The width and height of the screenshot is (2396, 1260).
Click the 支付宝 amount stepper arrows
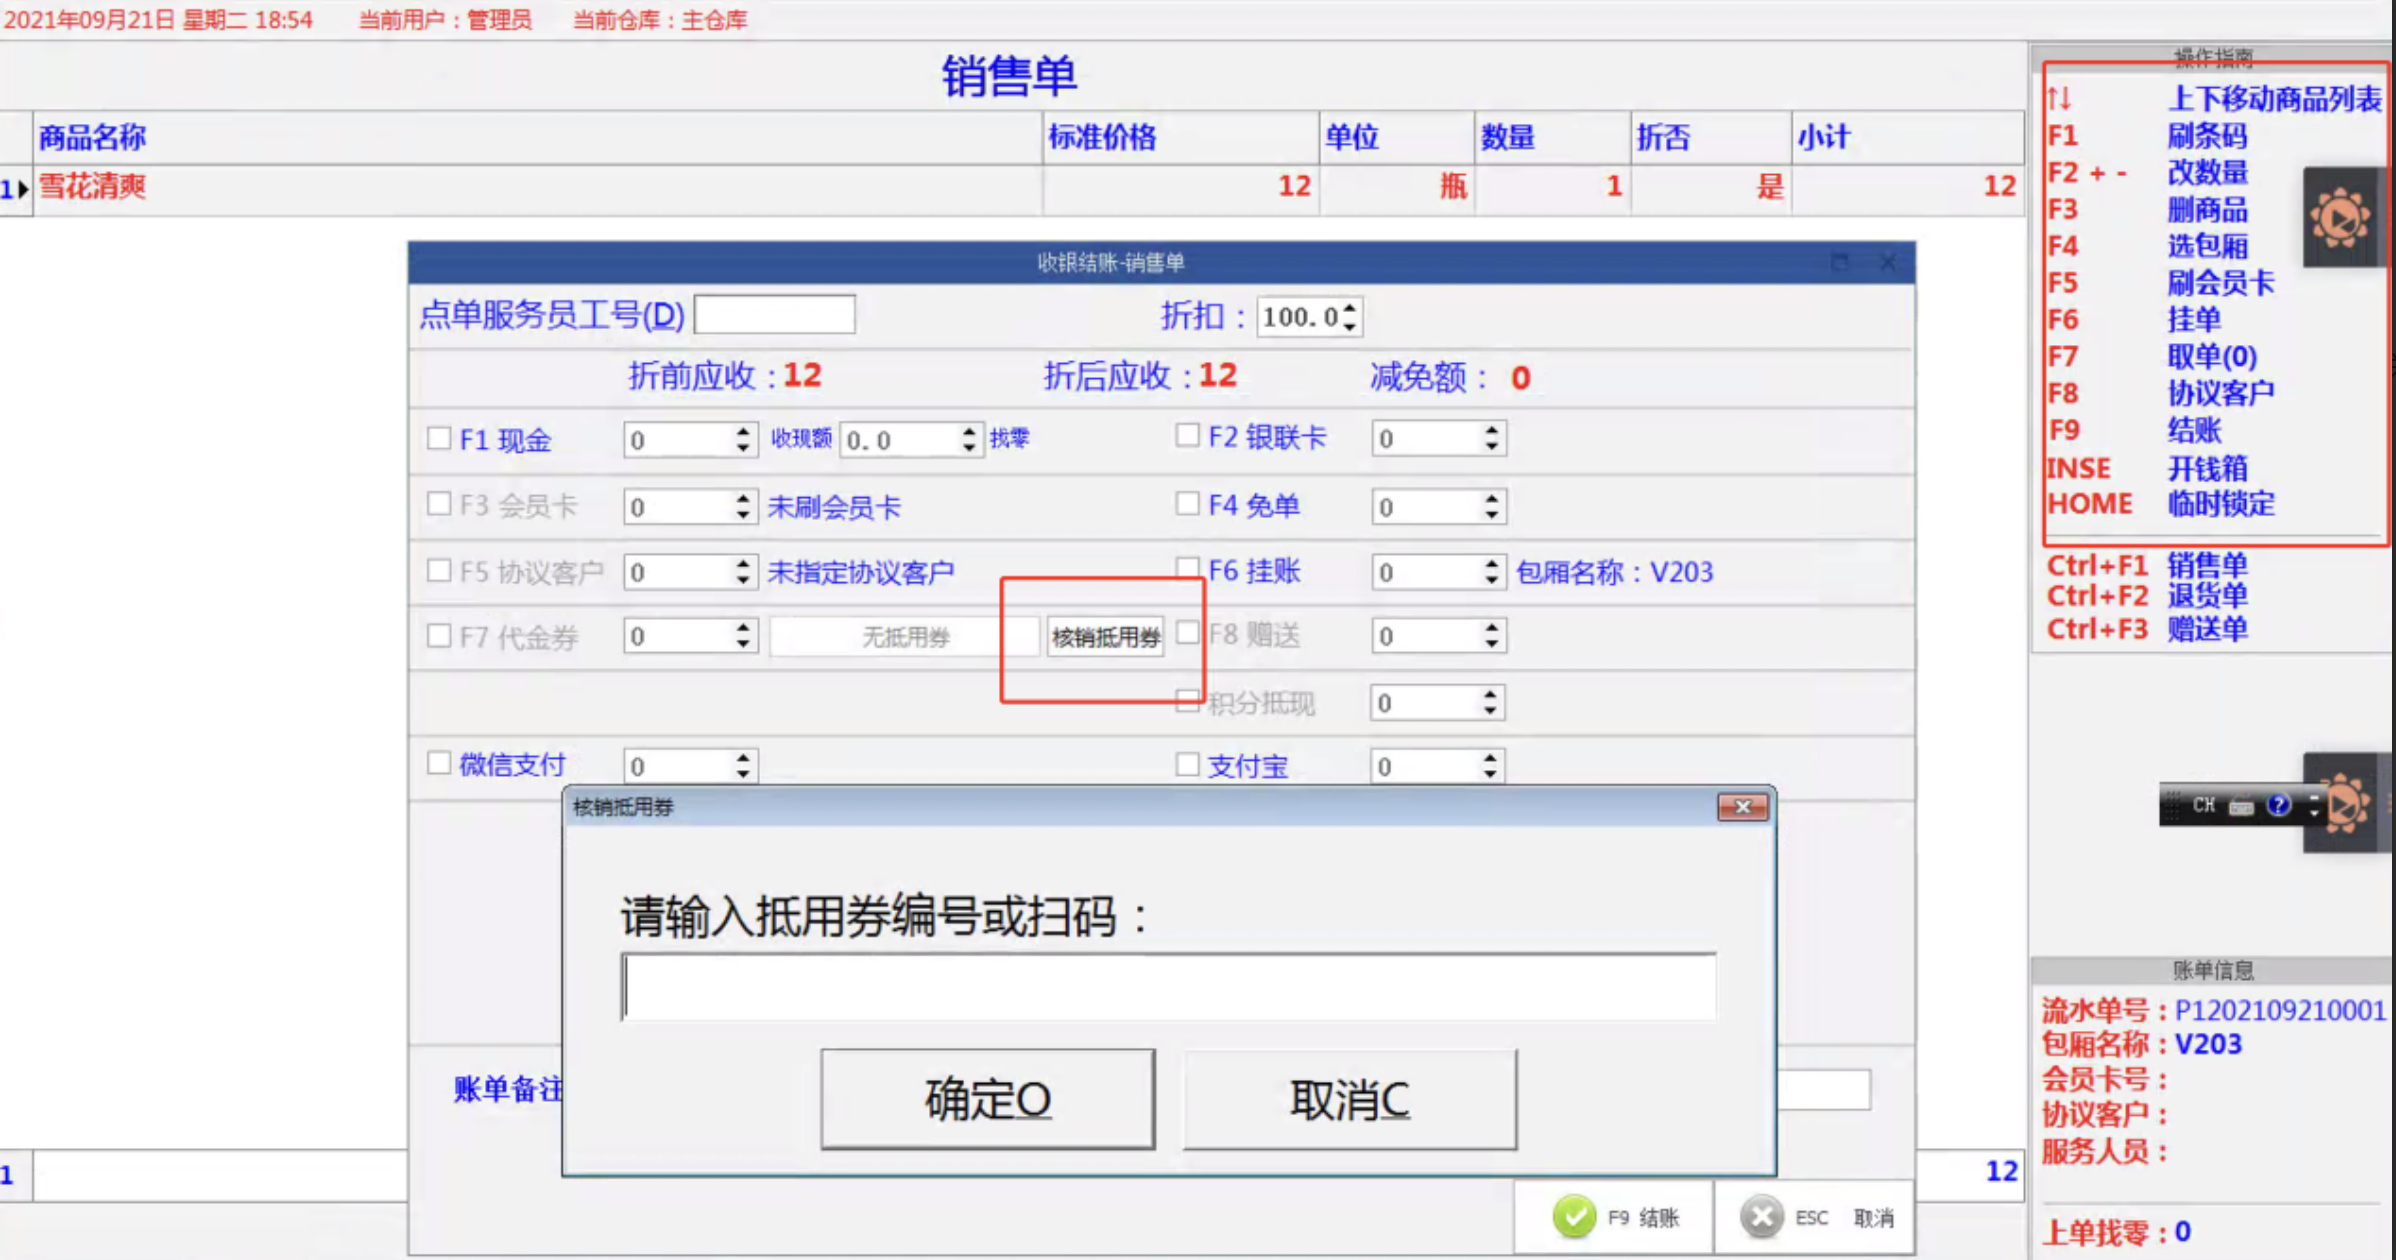(1490, 767)
